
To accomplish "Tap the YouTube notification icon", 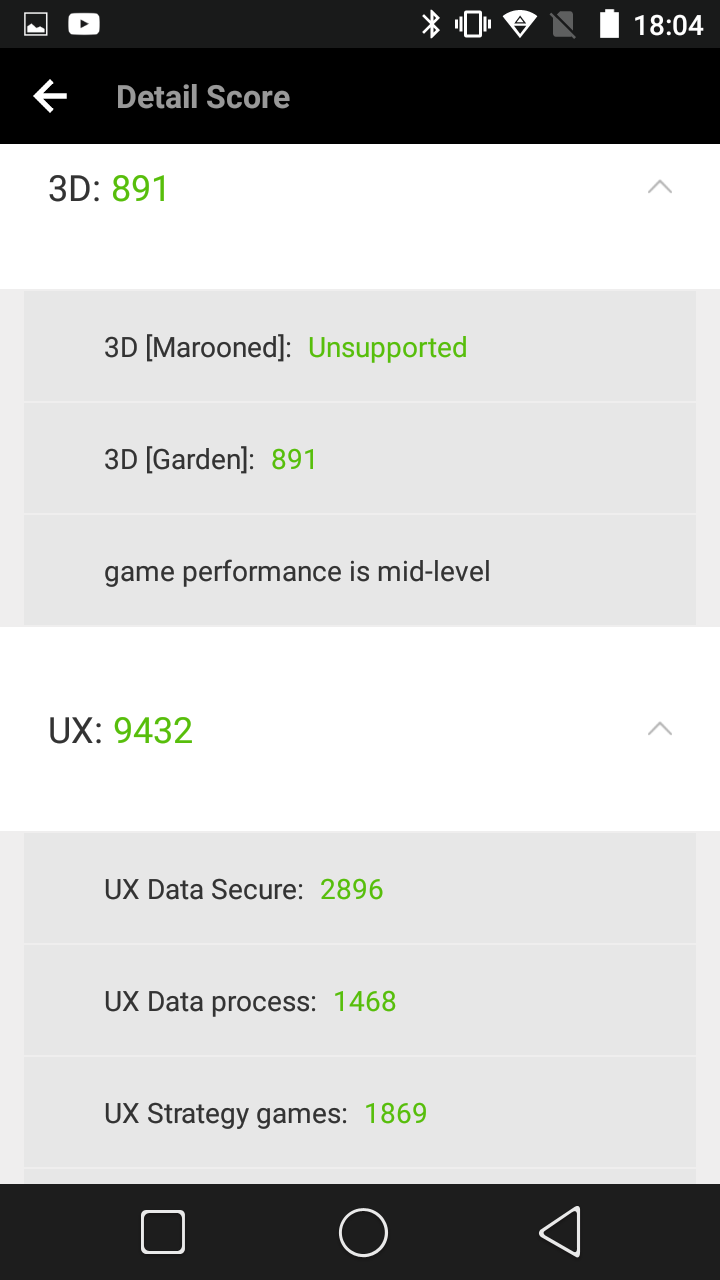I will tap(84, 24).
